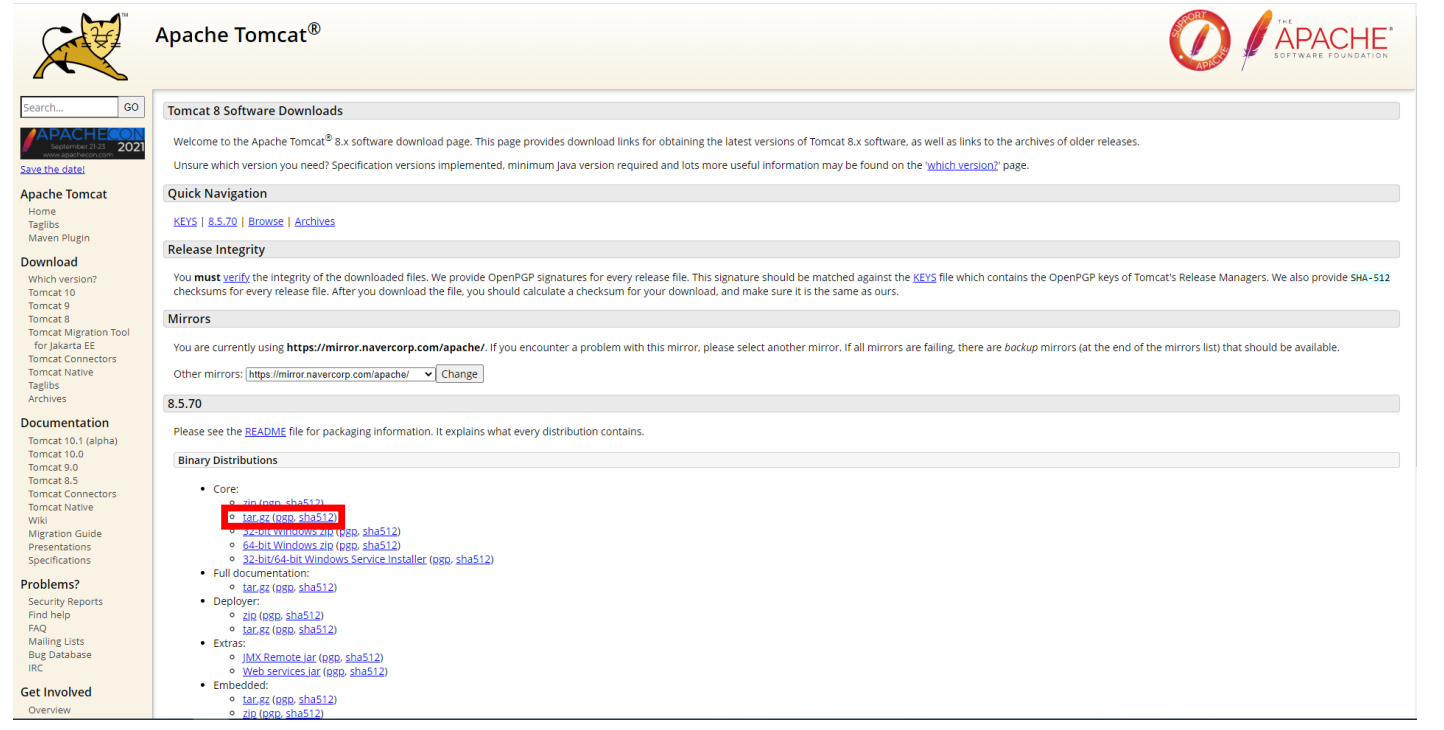Open the Mailing Lists link
Screen dimensions: 1444x730
56,642
